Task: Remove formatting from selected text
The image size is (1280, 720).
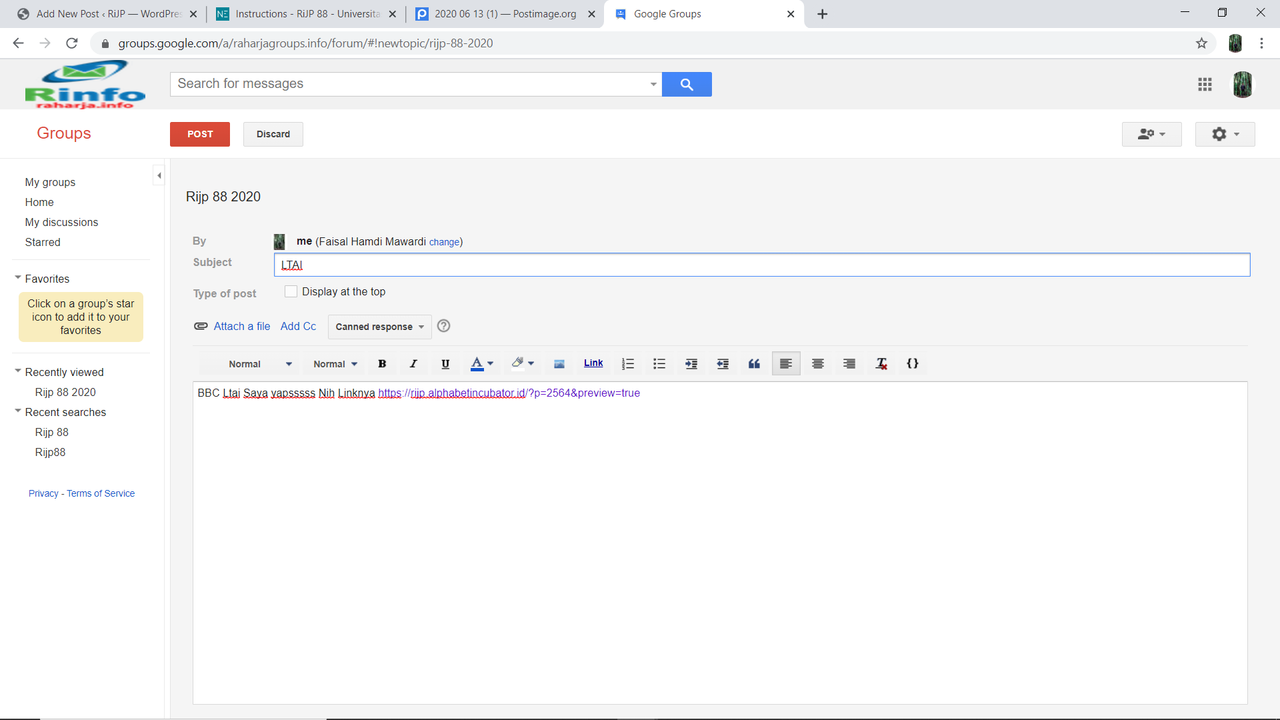Action: pos(881,364)
